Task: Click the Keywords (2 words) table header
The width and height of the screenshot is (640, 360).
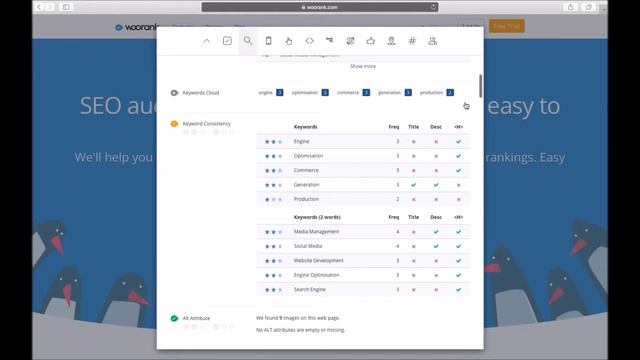Action: point(317,217)
